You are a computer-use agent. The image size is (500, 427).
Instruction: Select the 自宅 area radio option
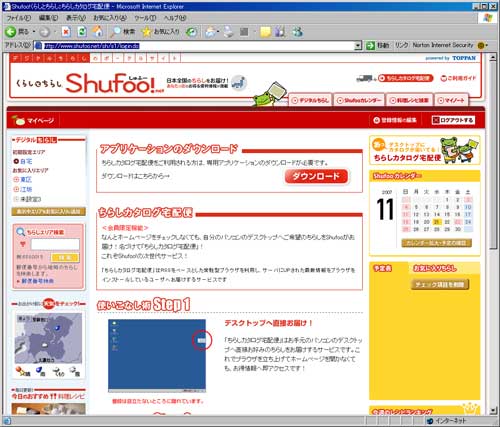[x=16, y=161]
